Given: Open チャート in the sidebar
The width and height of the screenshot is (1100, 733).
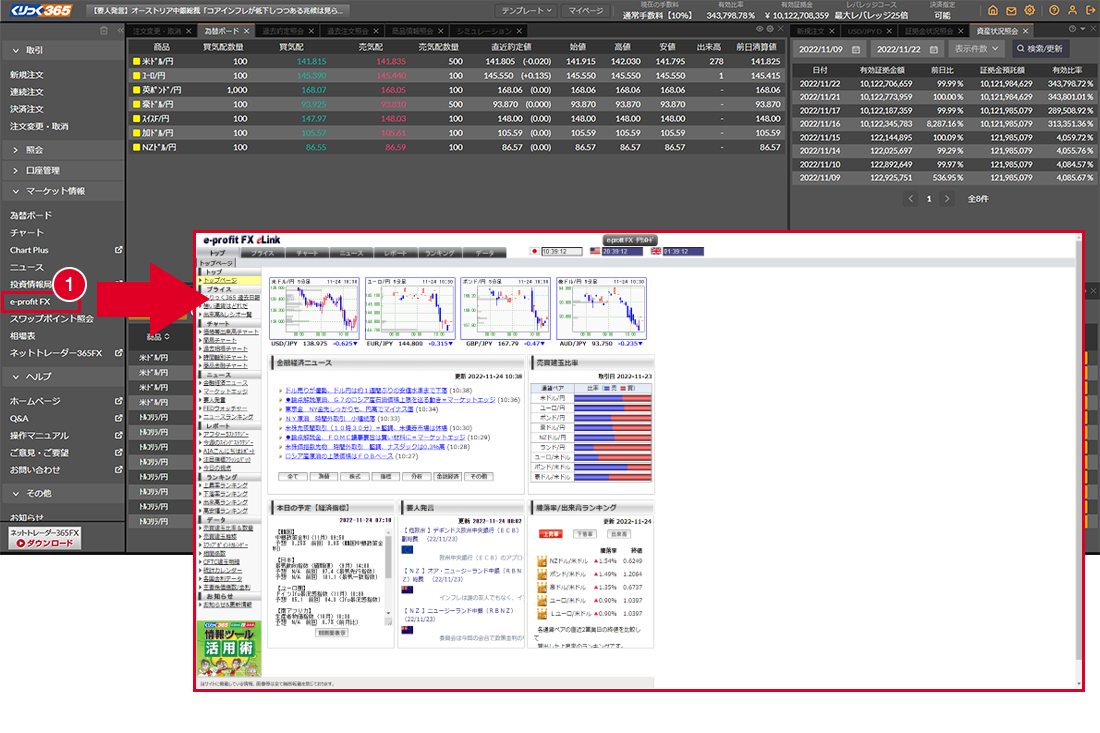Looking at the screenshot, I should 27,233.
